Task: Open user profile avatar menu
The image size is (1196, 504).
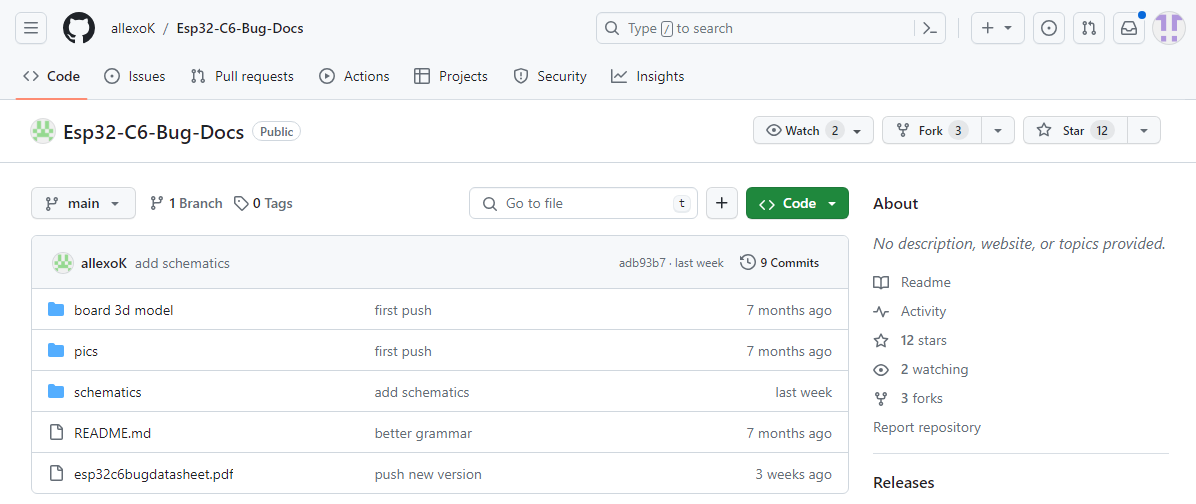Action: [x=1168, y=28]
